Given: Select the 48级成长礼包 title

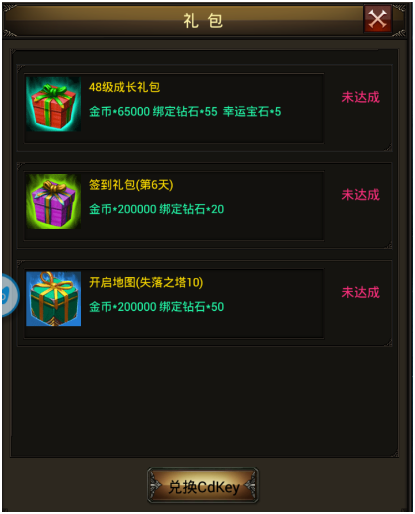Looking at the screenshot, I should 124,87.
